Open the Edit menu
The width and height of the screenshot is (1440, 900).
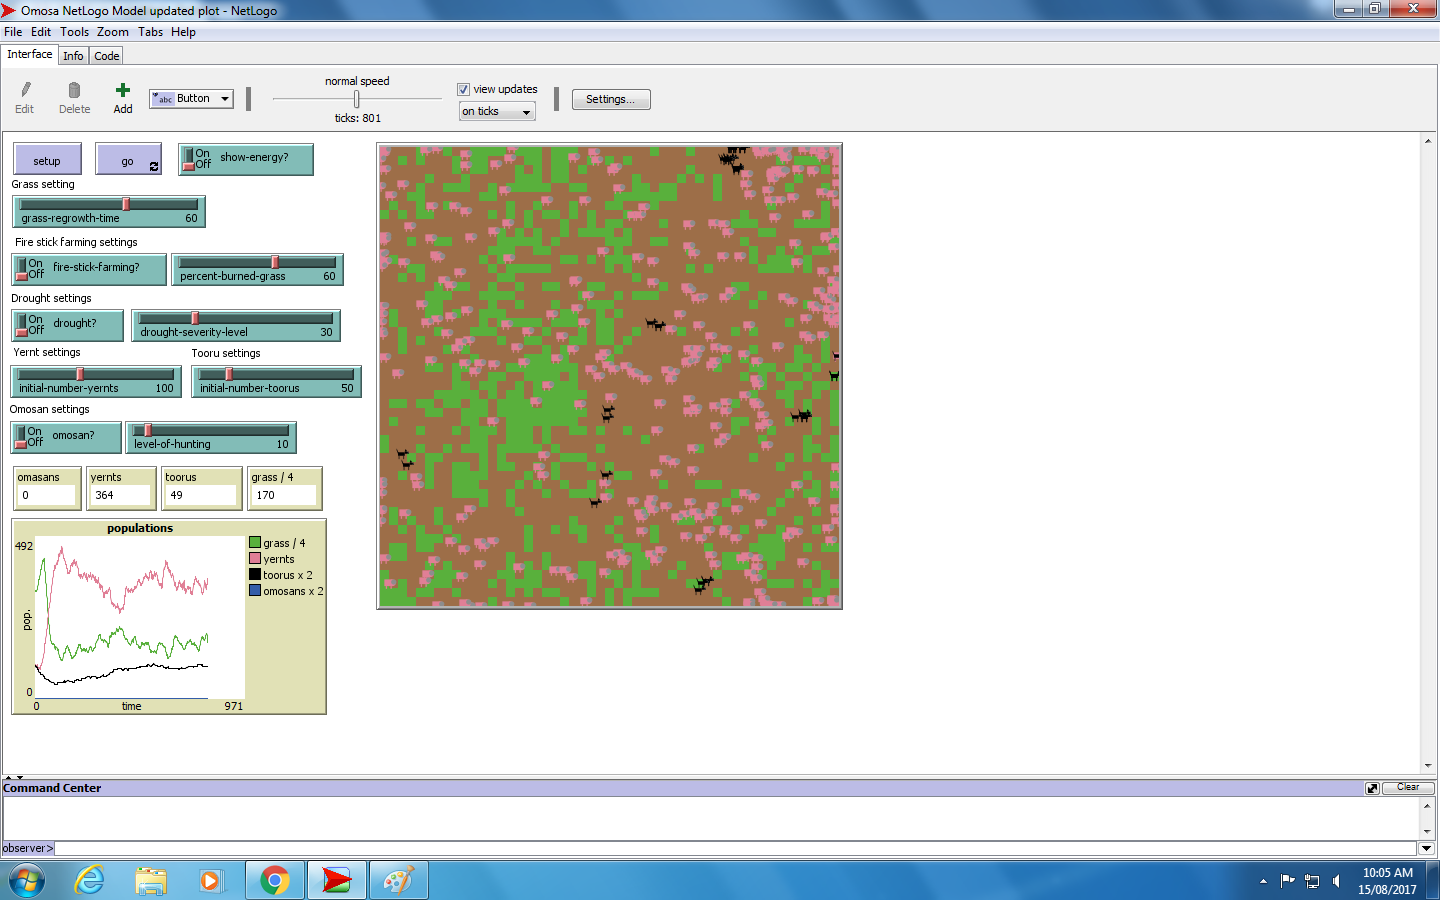coord(41,32)
